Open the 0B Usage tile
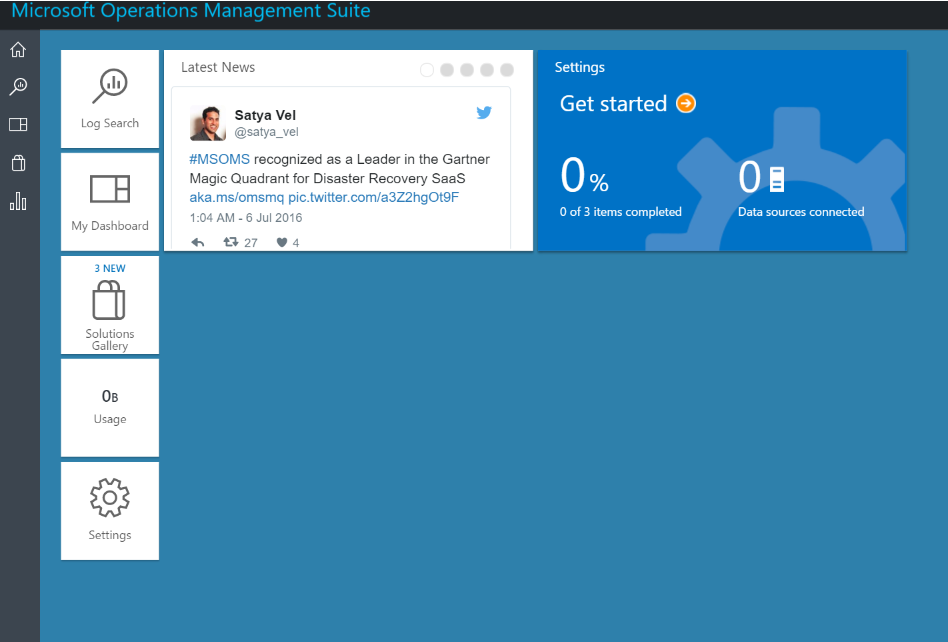The height and width of the screenshot is (642, 948). click(x=110, y=408)
